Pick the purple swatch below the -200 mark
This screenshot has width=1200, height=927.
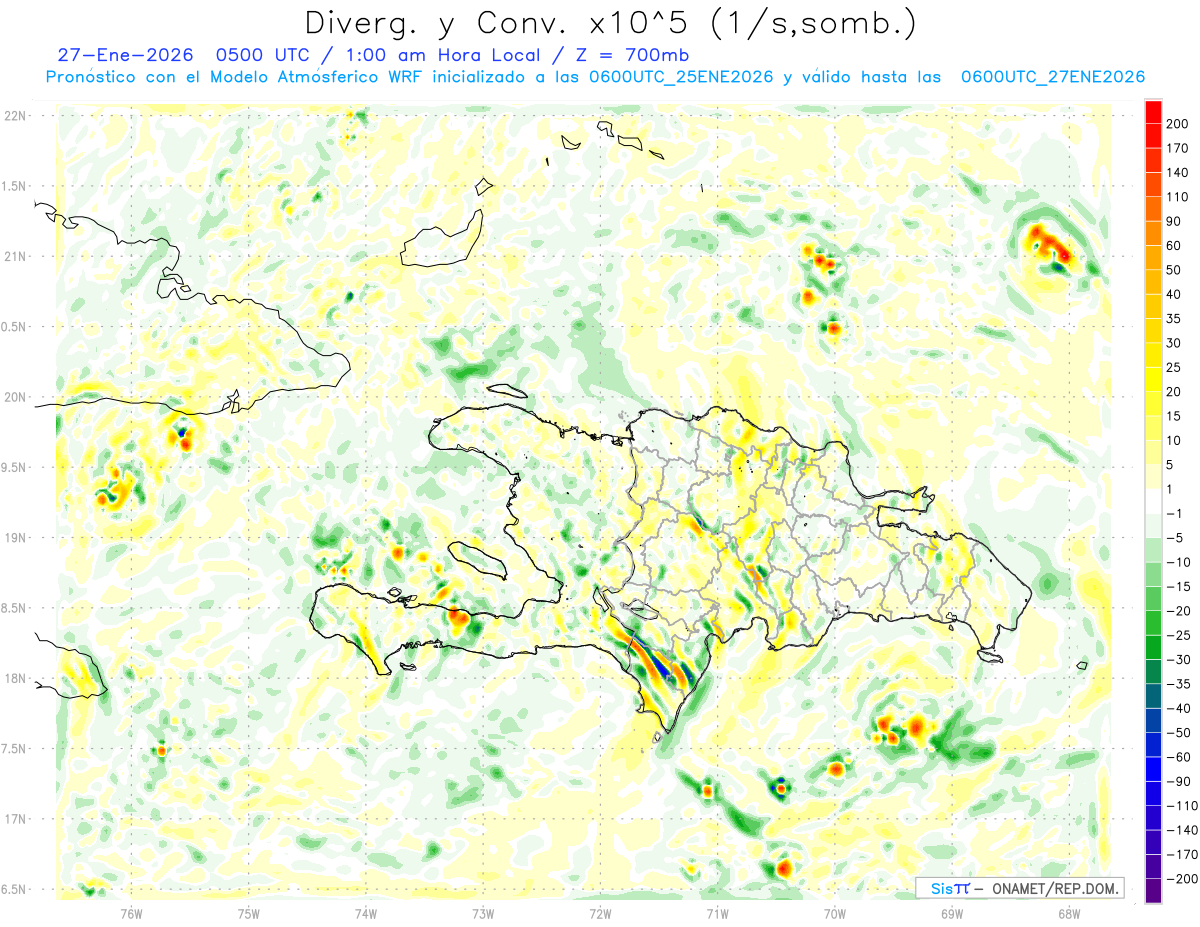(x=1153, y=891)
